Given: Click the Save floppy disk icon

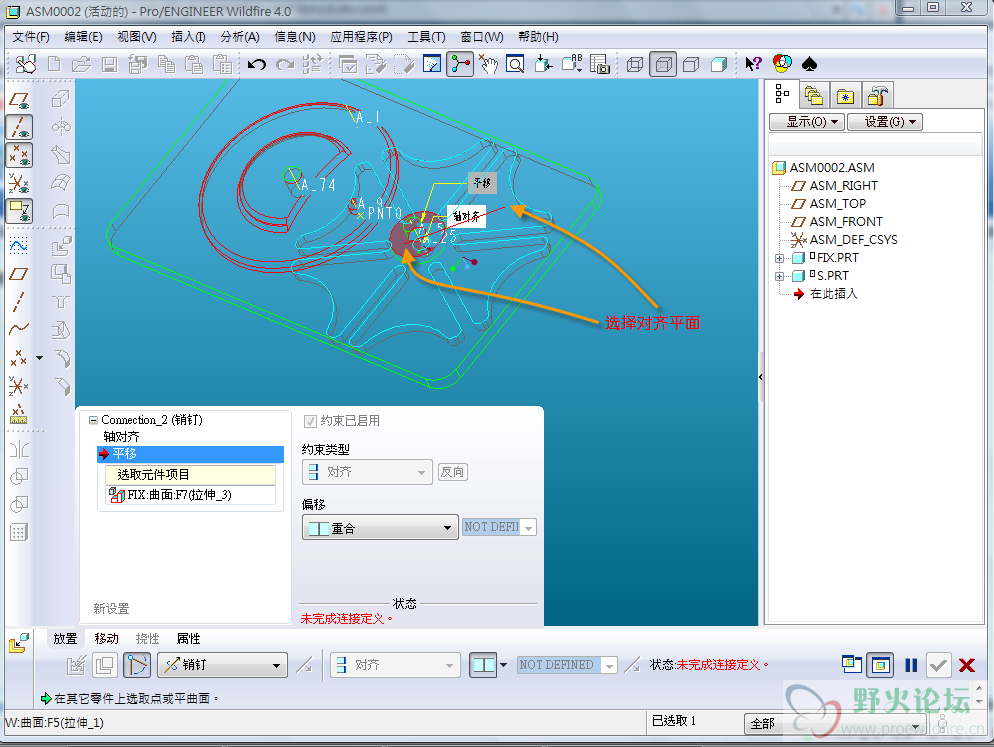Looking at the screenshot, I should [110, 64].
